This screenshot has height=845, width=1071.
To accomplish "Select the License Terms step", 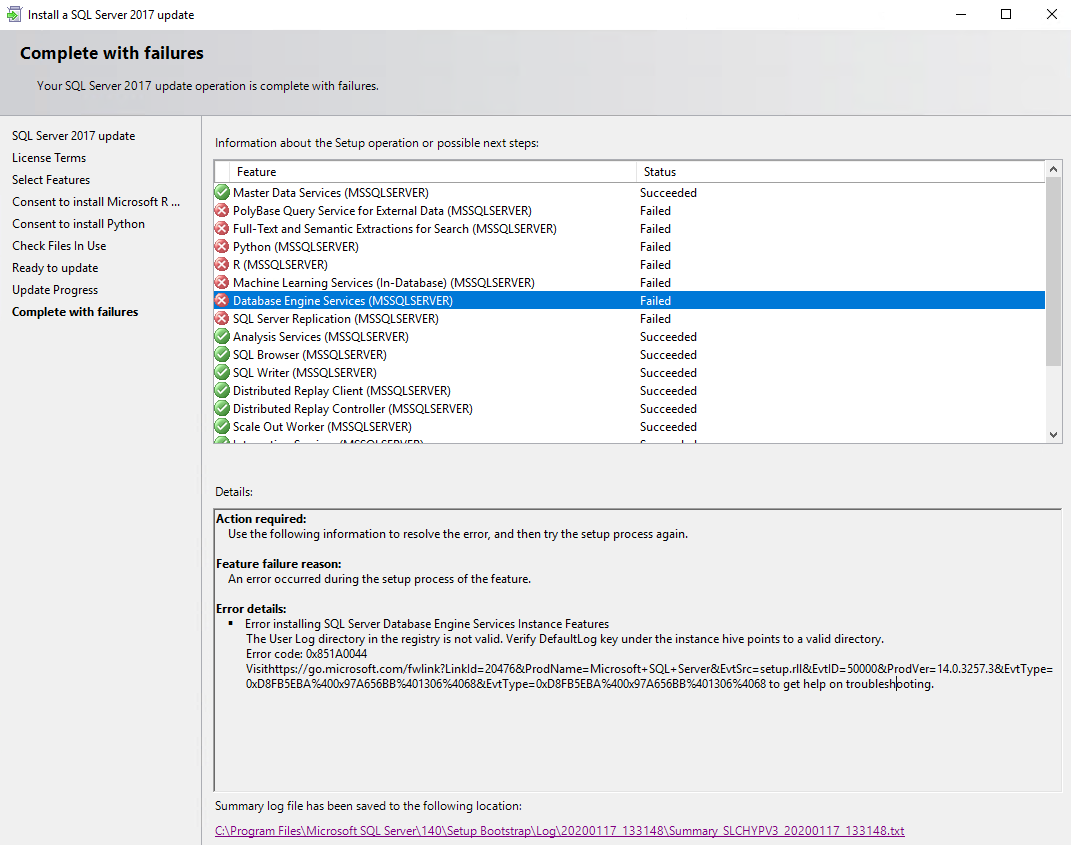I will (49, 158).
